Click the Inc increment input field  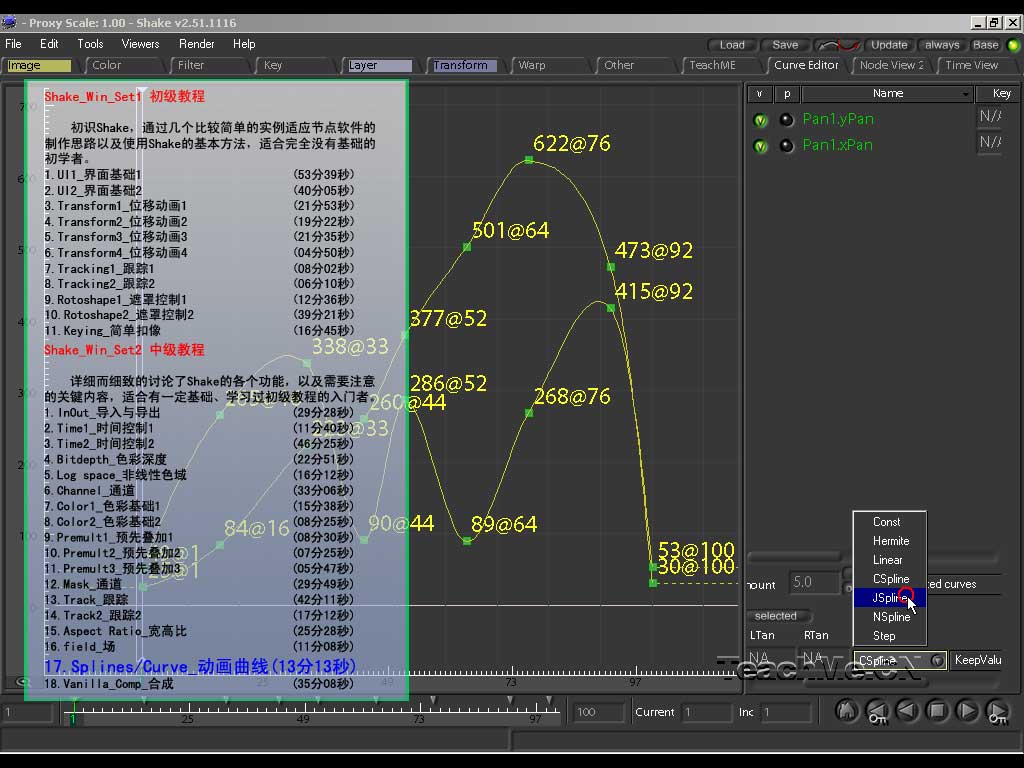pos(786,712)
